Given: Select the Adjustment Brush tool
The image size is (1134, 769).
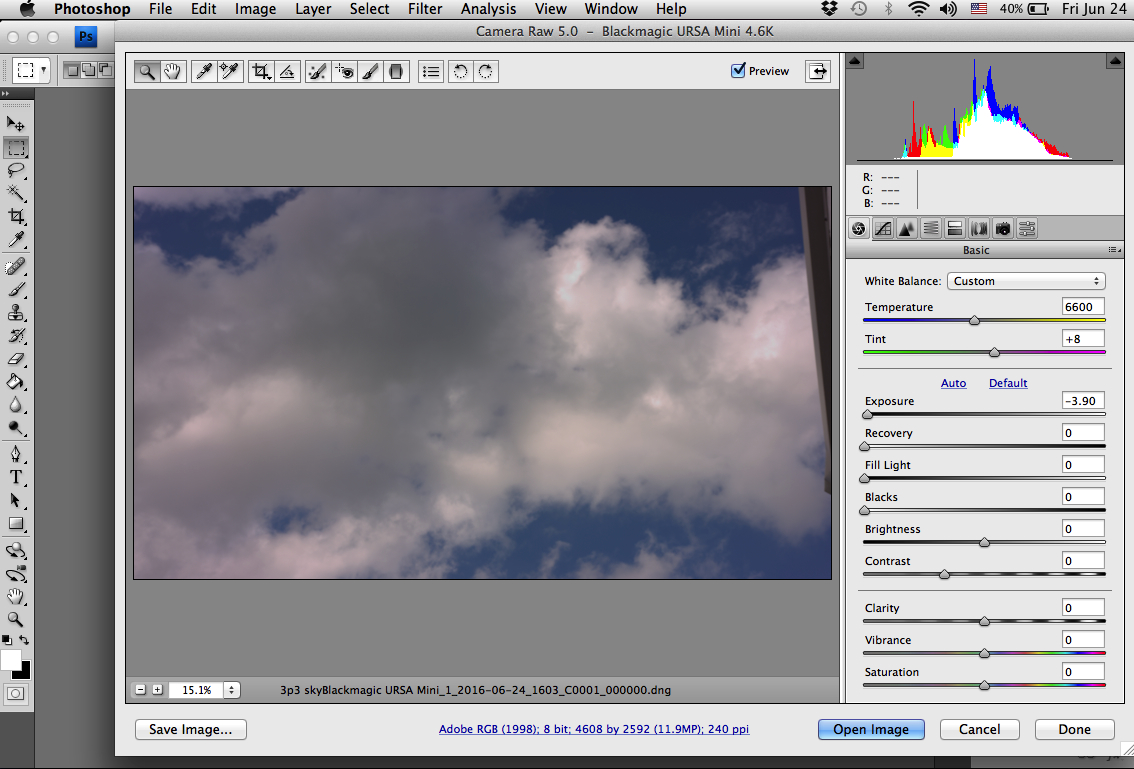Looking at the screenshot, I should coord(370,72).
